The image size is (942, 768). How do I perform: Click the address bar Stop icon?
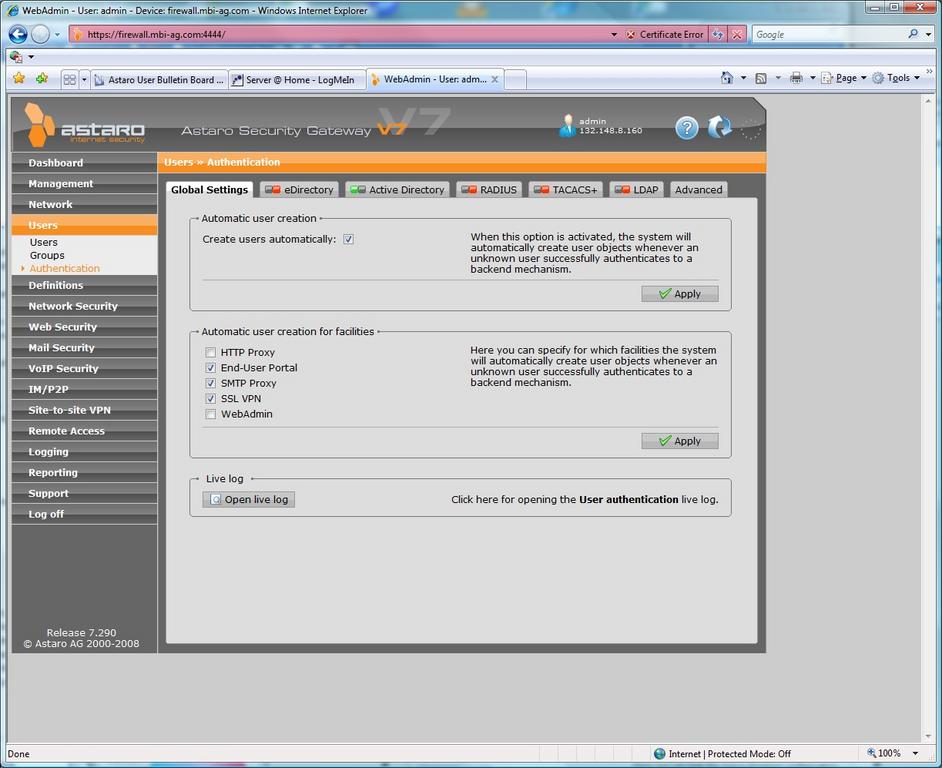click(737, 34)
